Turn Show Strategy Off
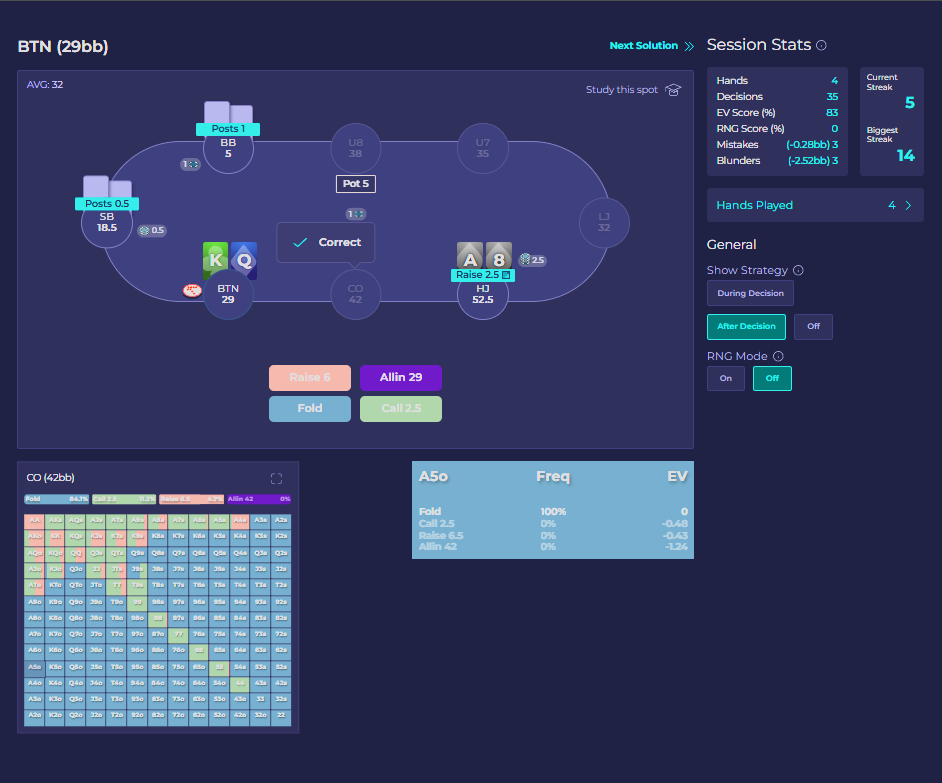Viewport: 942px width, 783px height. pos(813,326)
